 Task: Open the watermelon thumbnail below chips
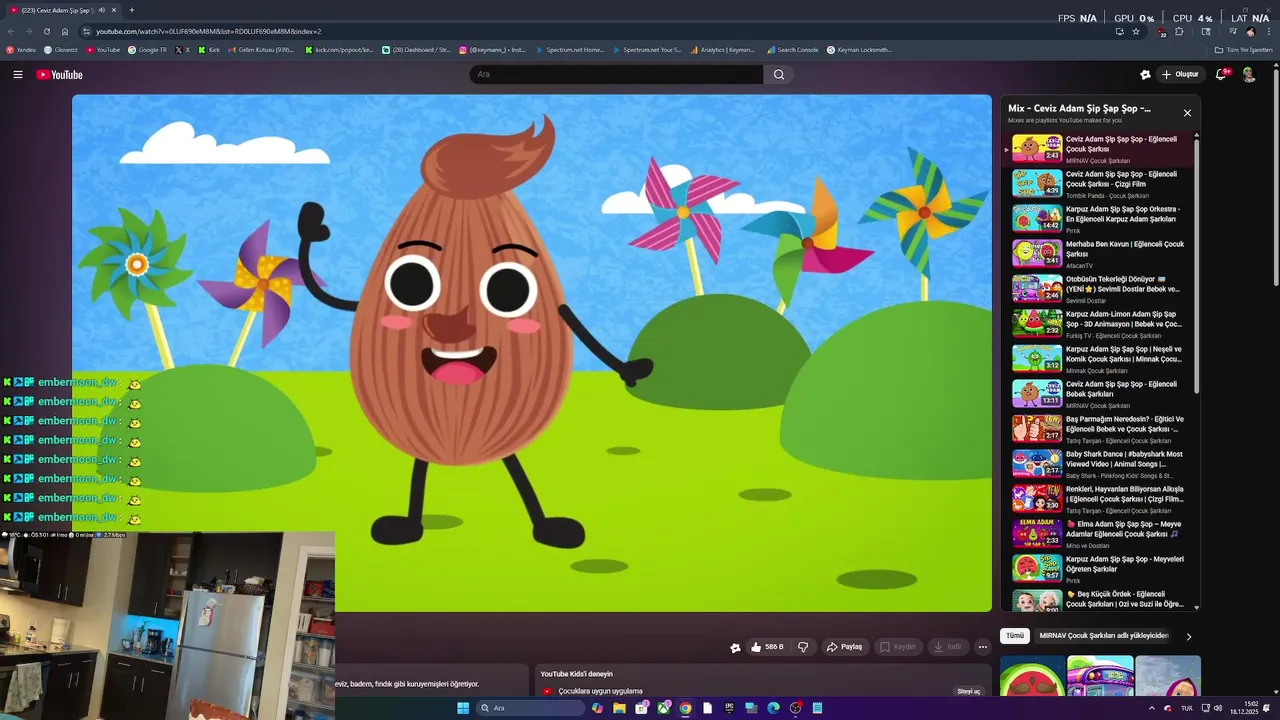[1032, 676]
